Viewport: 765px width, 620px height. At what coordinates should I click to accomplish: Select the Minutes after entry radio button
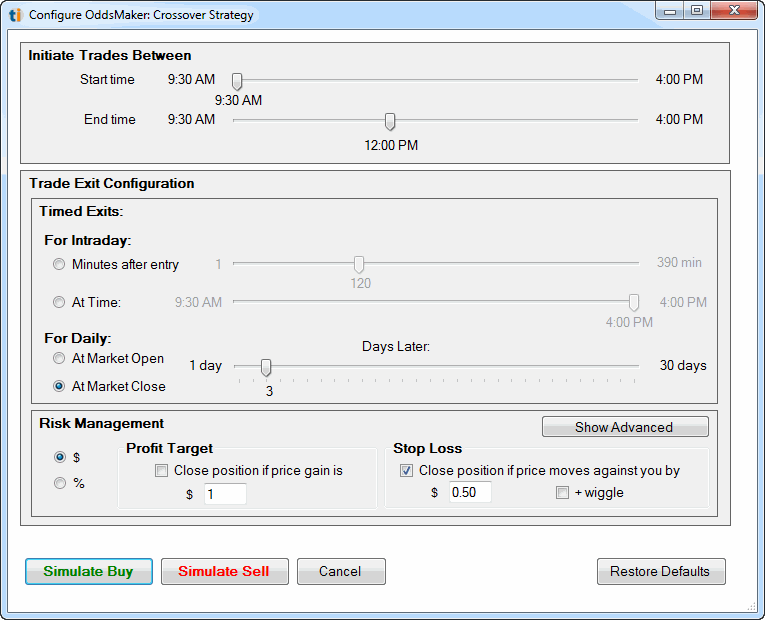click(x=60, y=265)
